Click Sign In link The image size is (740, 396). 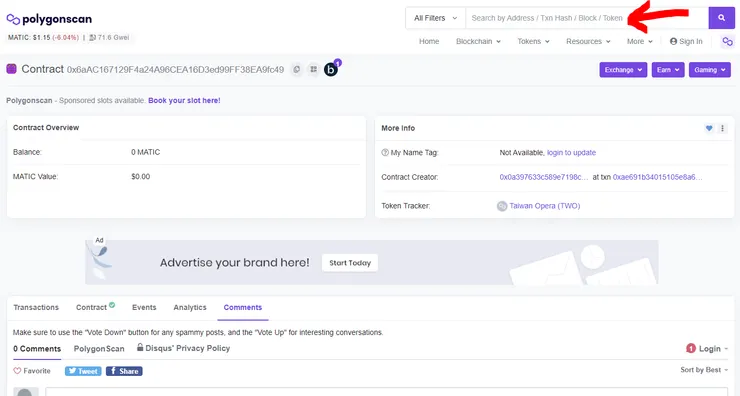tap(686, 42)
